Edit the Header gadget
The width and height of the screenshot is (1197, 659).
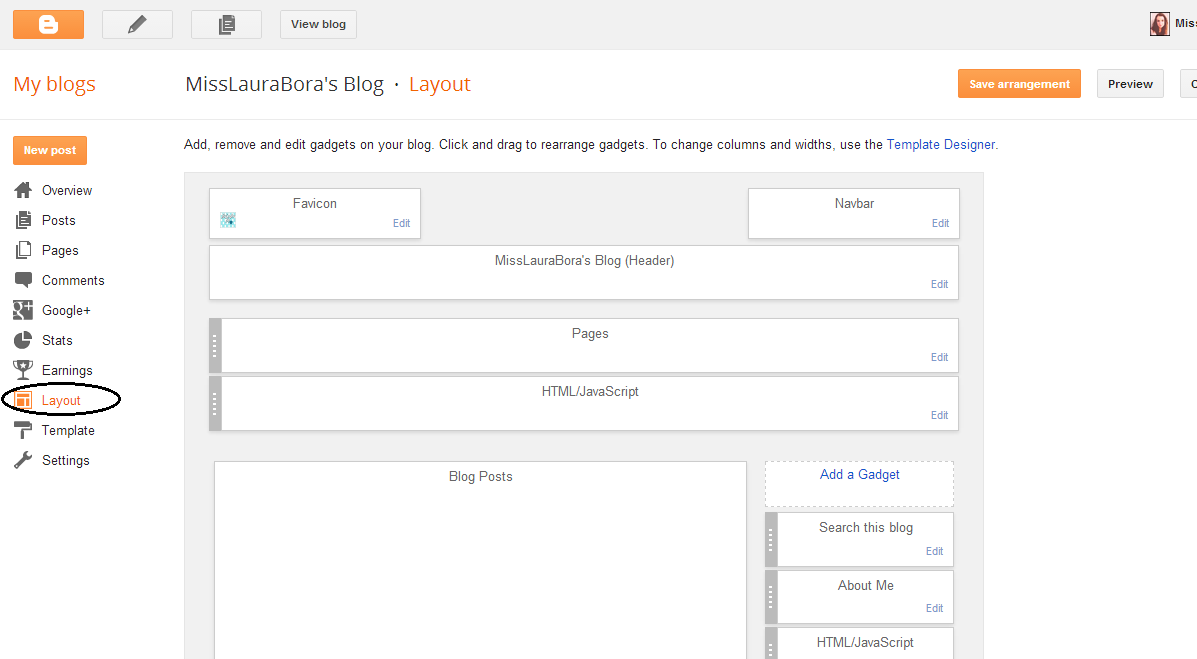939,284
